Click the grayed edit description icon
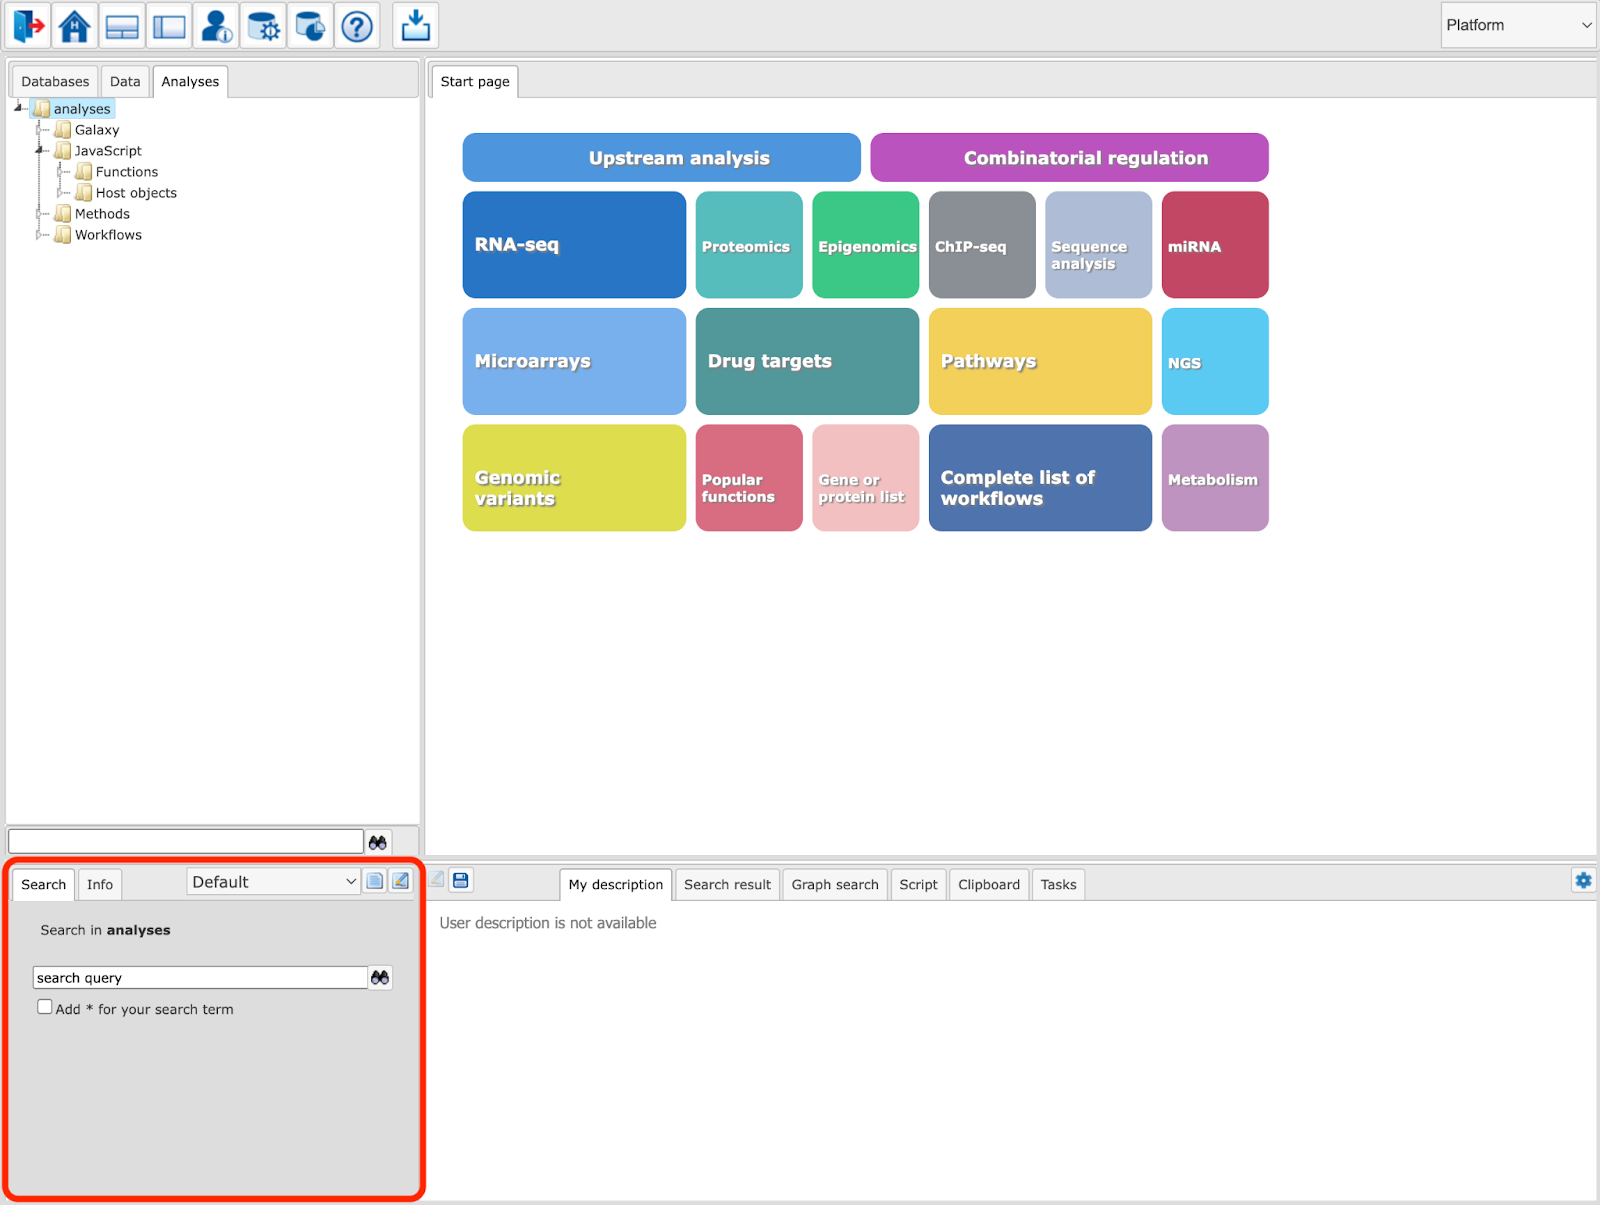 click(437, 880)
